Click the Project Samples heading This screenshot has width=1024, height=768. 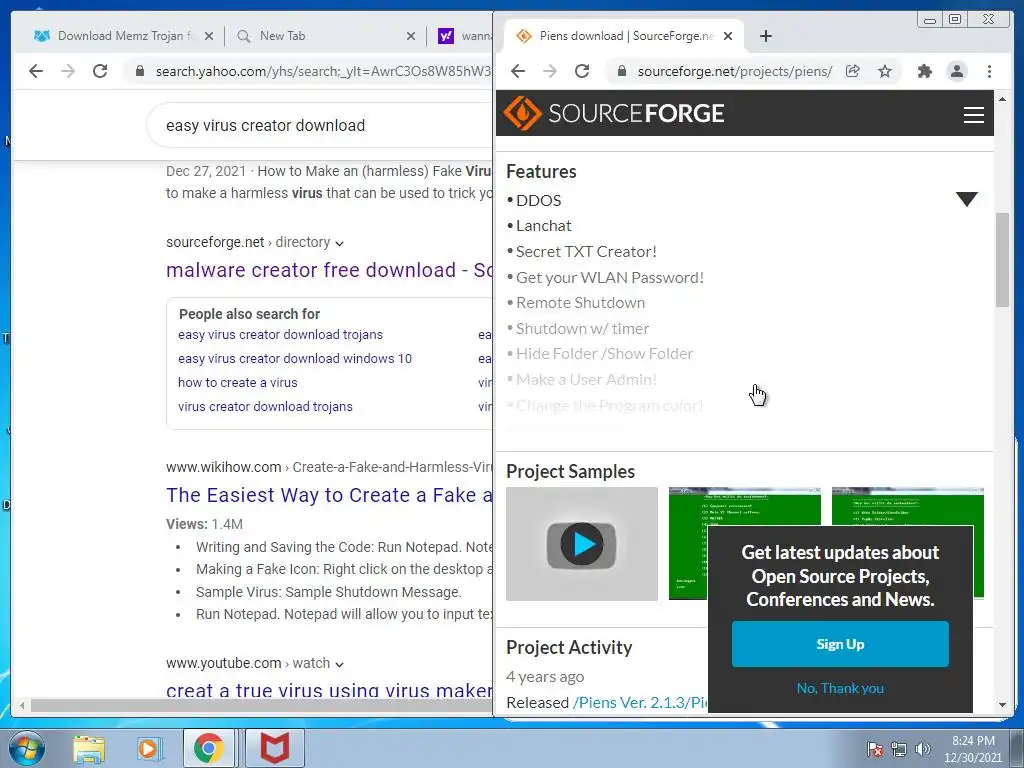pos(570,472)
